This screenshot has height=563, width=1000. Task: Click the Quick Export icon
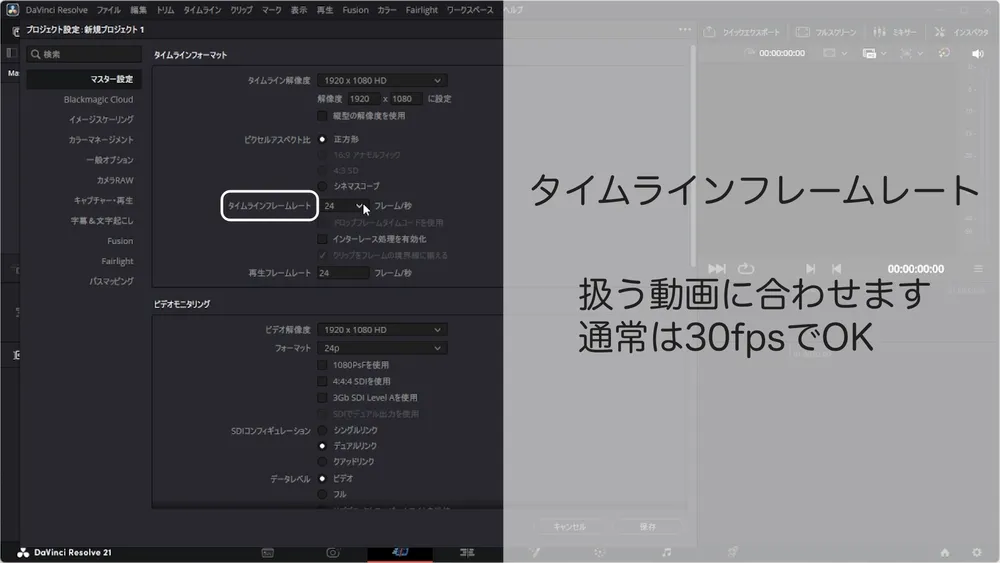(x=709, y=32)
